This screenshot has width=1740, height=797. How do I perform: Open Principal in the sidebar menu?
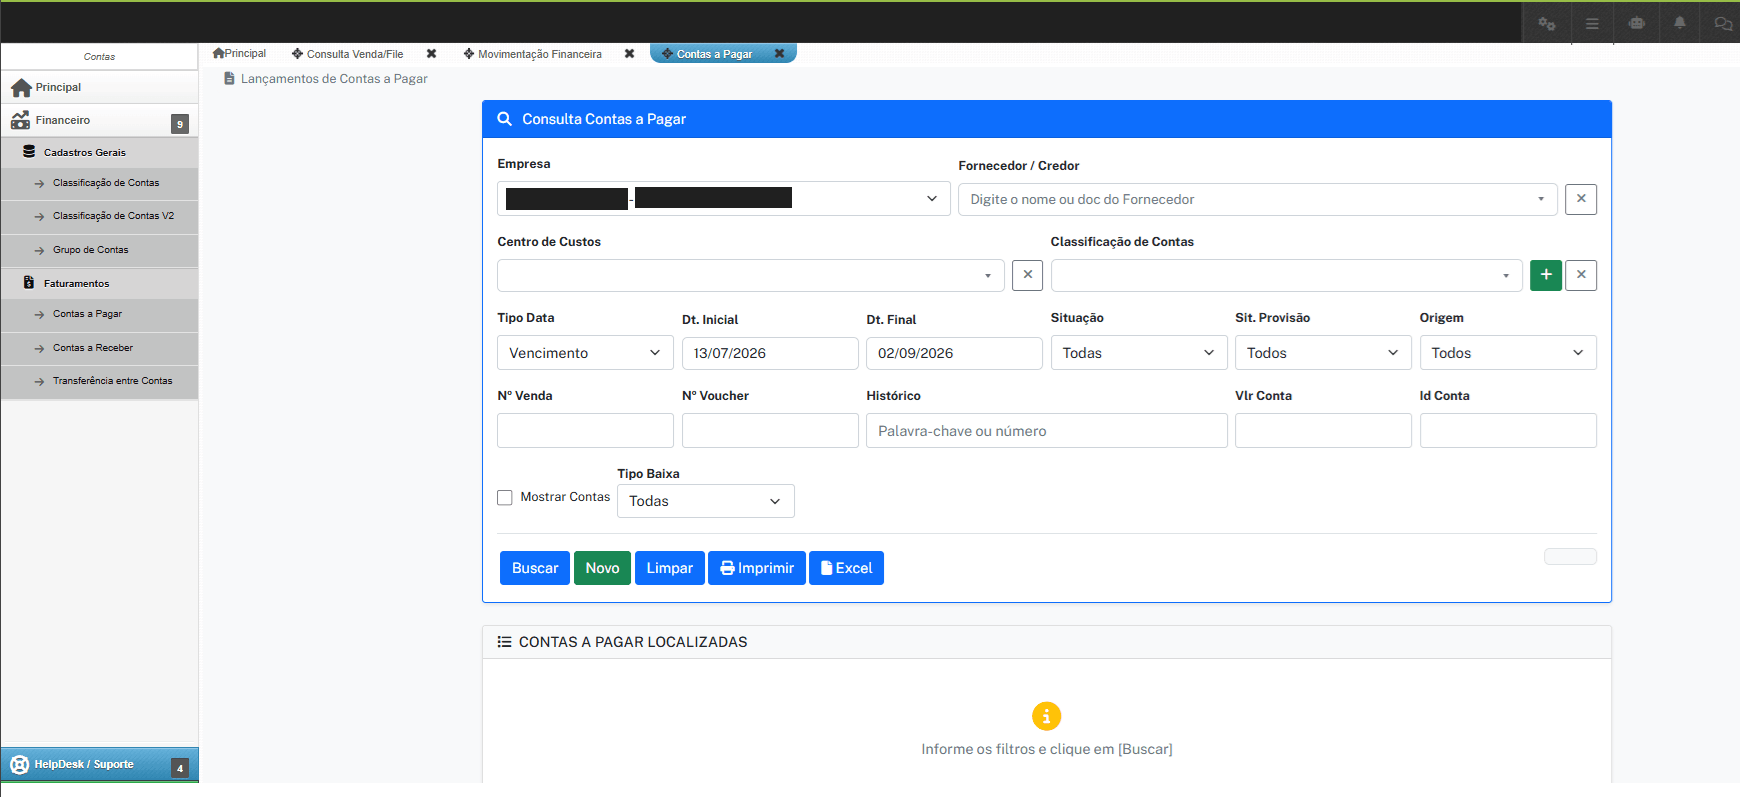coord(99,87)
